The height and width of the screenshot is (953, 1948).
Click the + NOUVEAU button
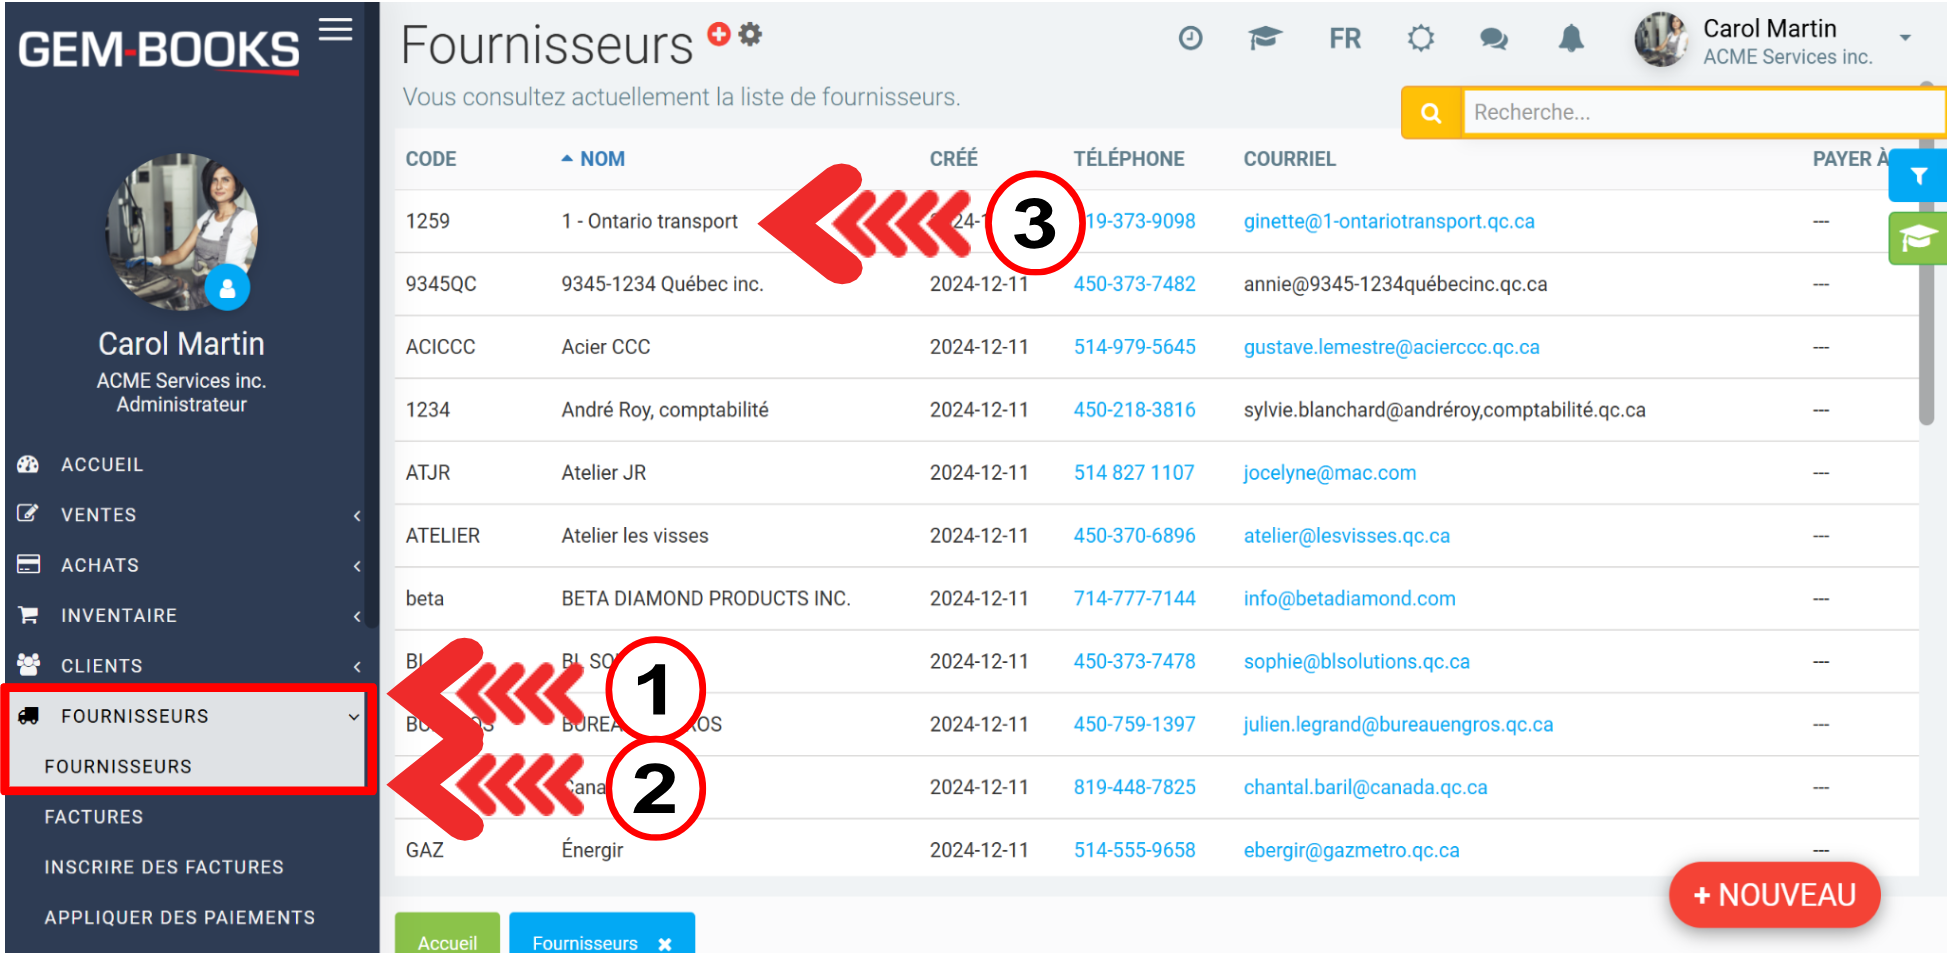point(1774,895)
